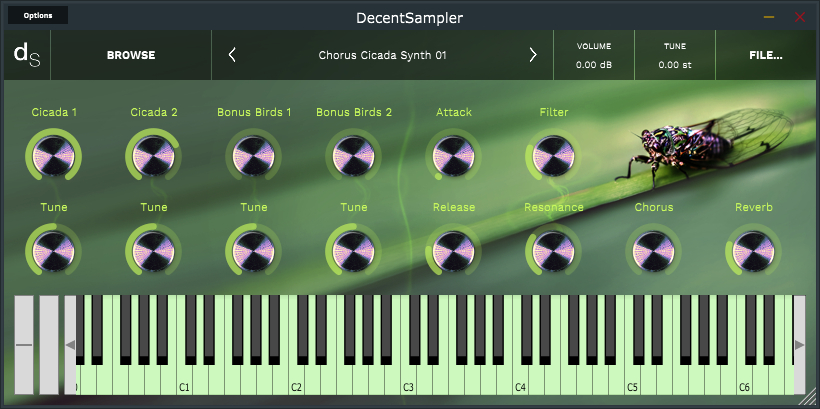
Task: Shift keyboard left with arrow button
Action: pos(70,345)
